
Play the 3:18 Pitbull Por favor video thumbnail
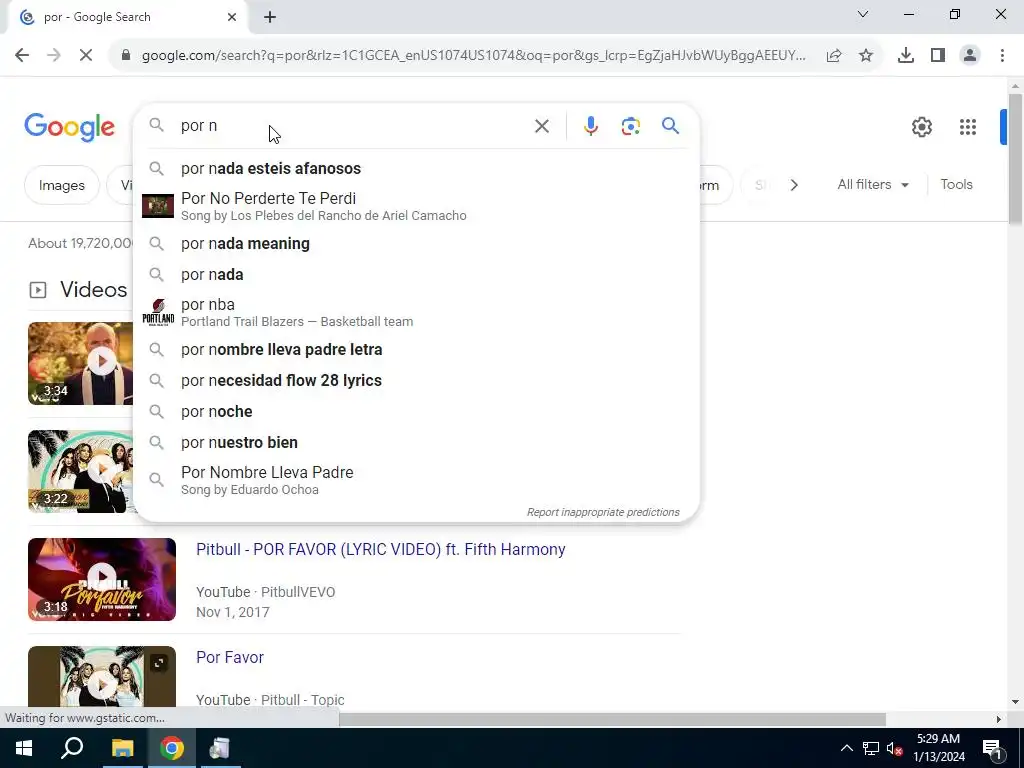point(102,579)
